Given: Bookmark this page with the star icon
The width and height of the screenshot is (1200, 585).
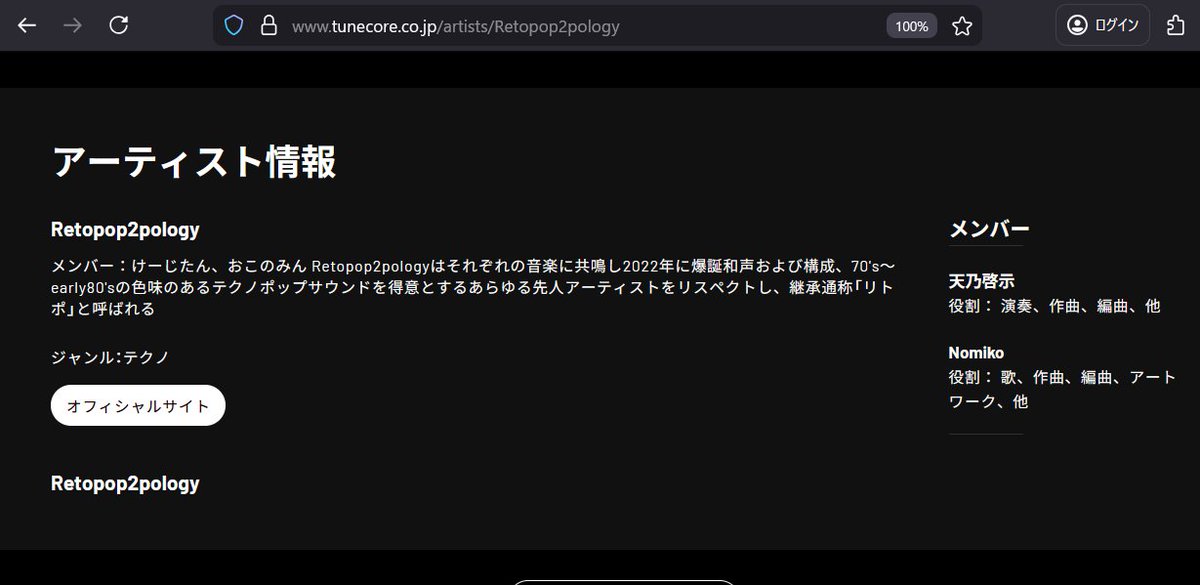Looking at the screenshot, I should 962,26.
